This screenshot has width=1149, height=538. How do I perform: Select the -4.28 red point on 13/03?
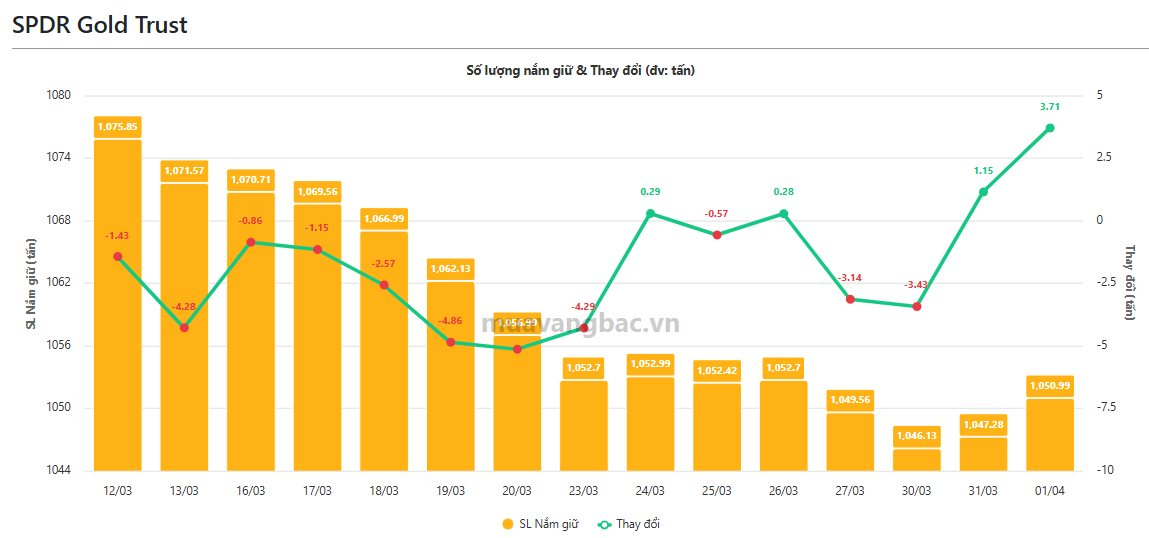184,328
